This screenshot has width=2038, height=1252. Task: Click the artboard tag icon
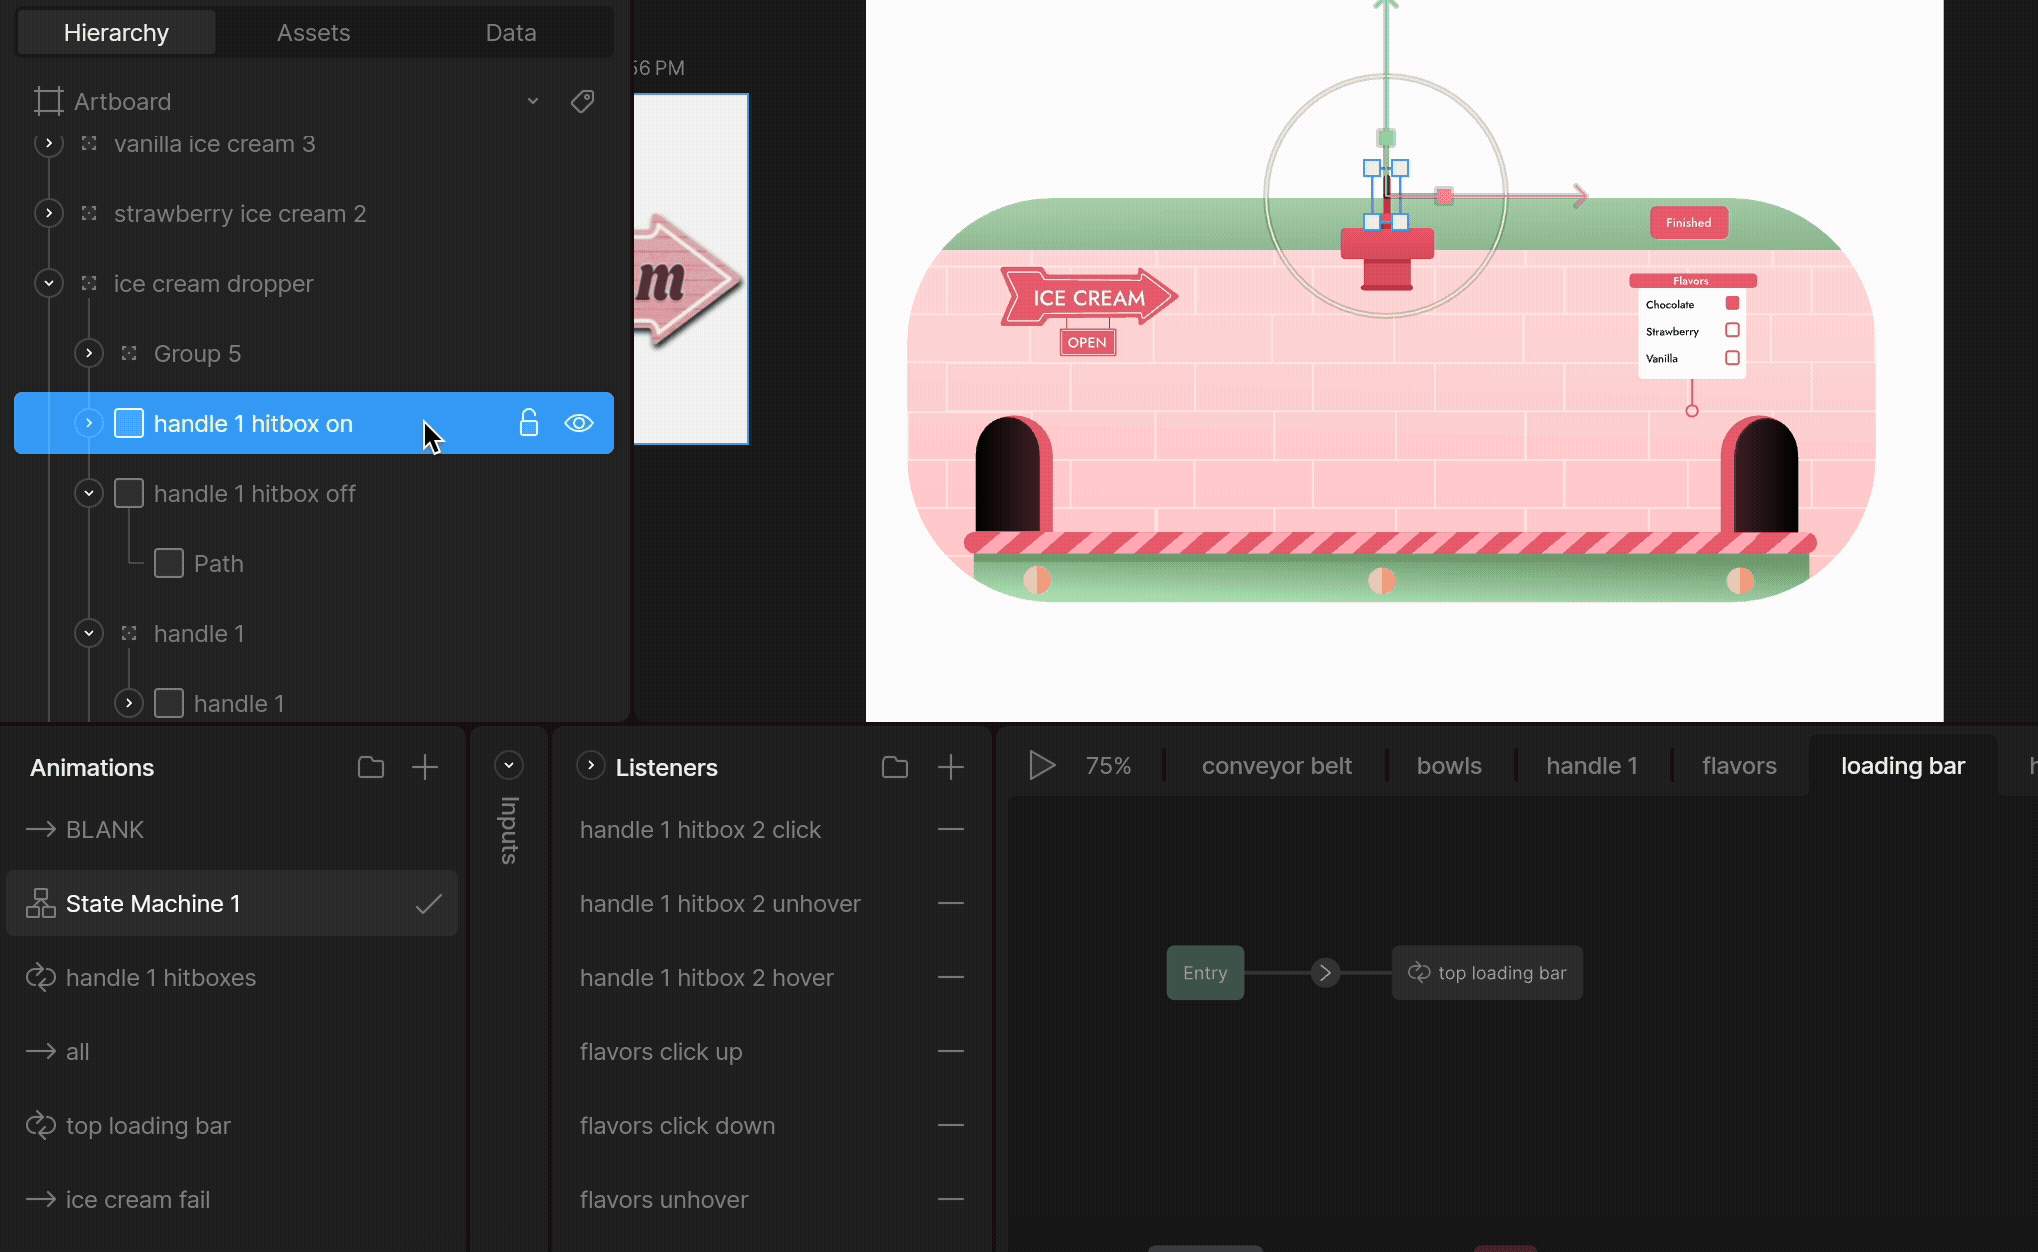pos(582,101)
